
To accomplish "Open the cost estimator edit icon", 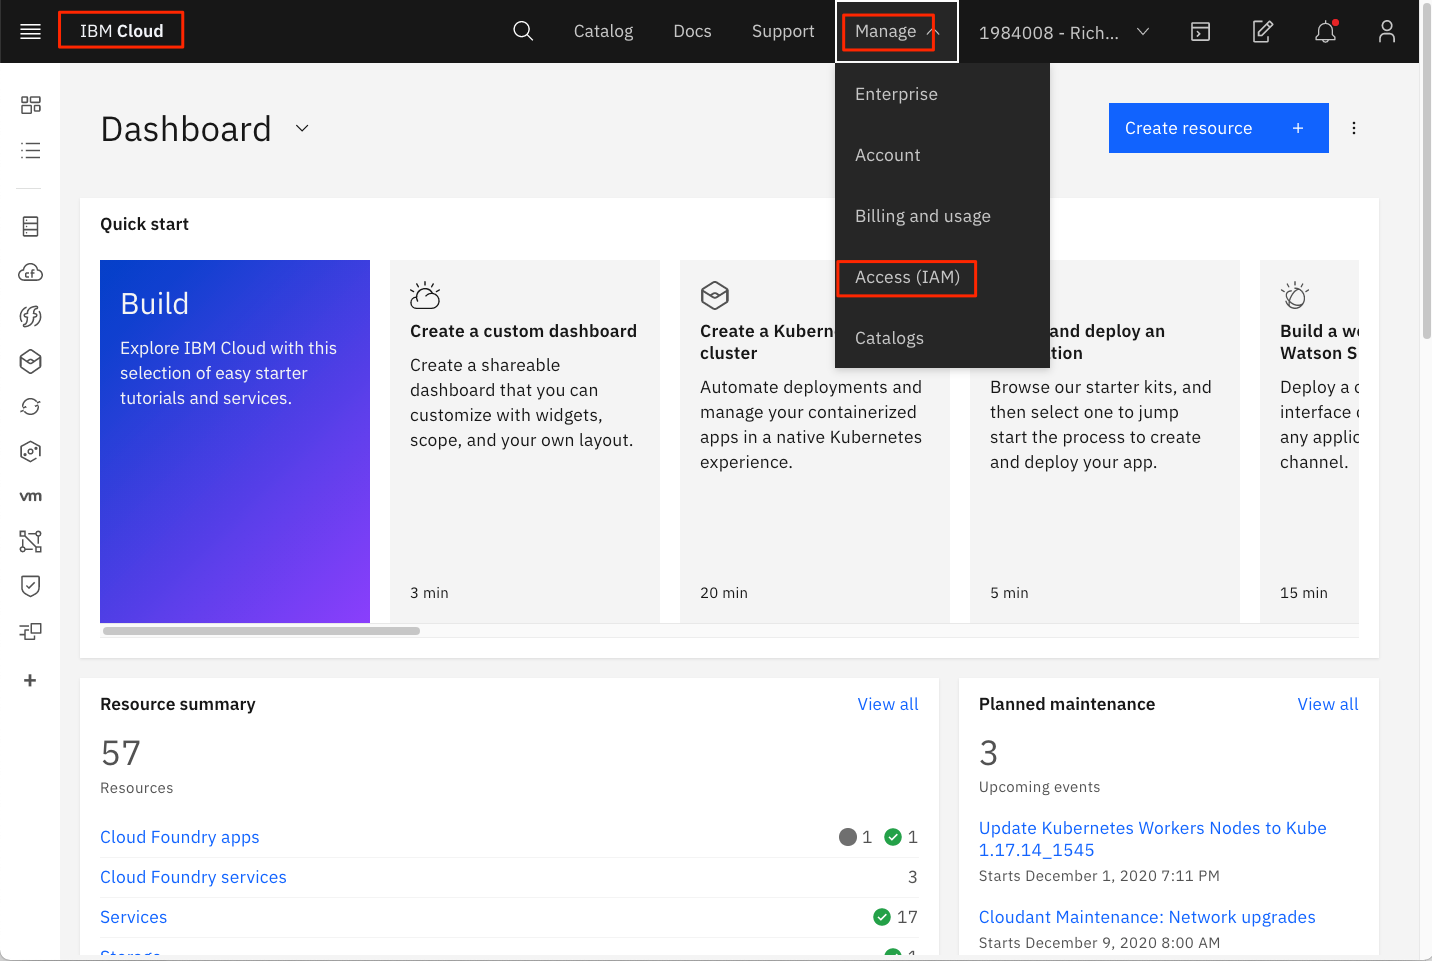I will point(1263,32).
